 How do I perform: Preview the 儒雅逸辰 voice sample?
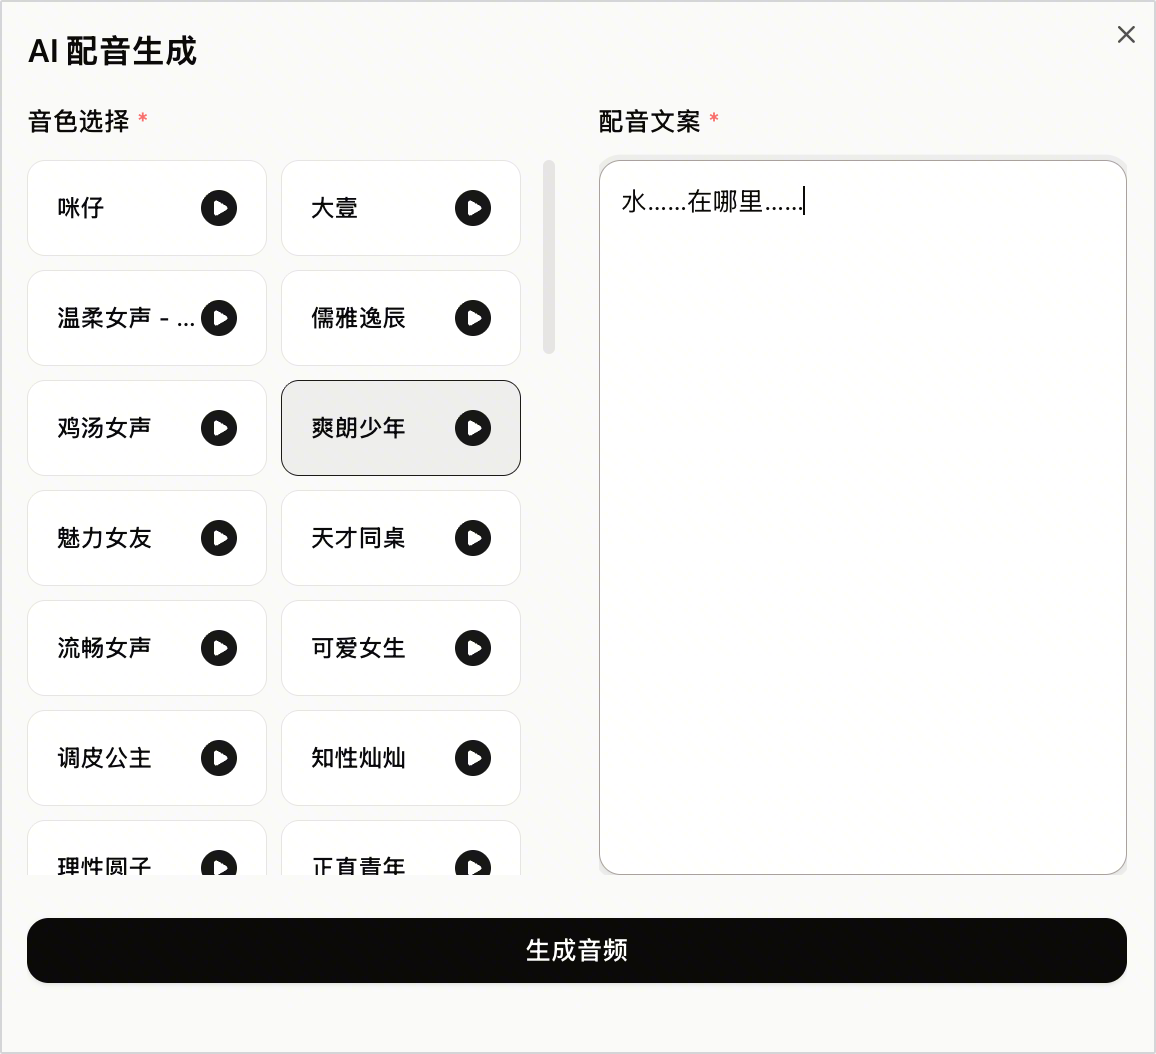pyautogui.click(x=473, y=318)
